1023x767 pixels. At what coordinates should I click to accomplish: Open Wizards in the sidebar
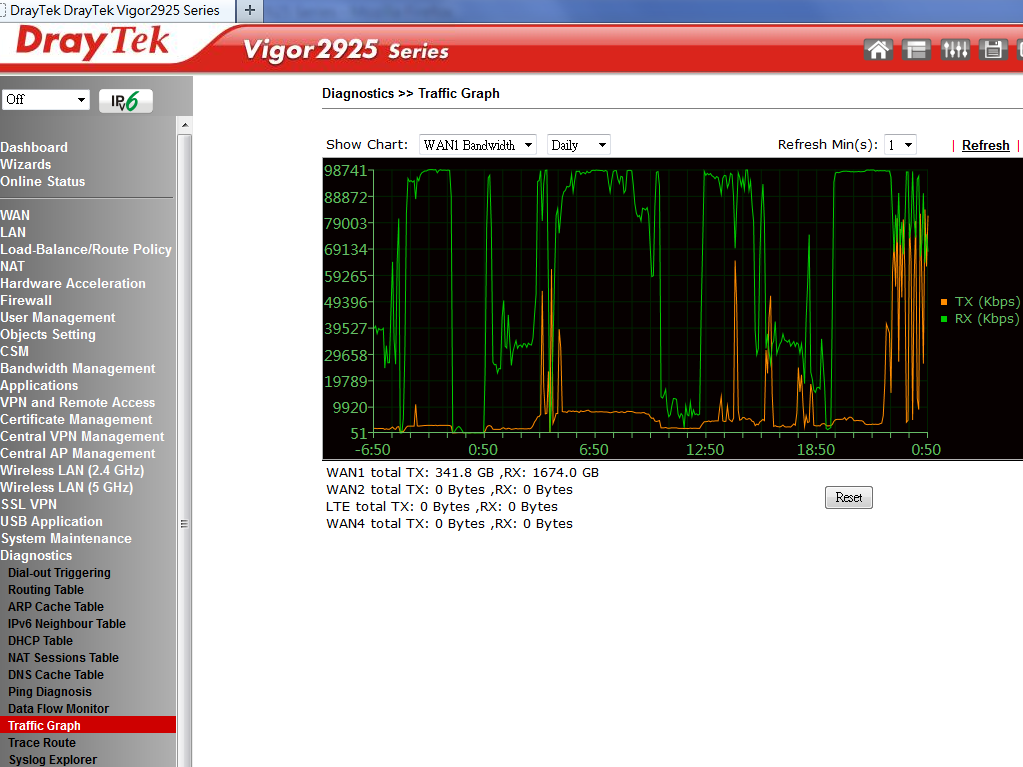pyautogui.click(x=25, y=164)
